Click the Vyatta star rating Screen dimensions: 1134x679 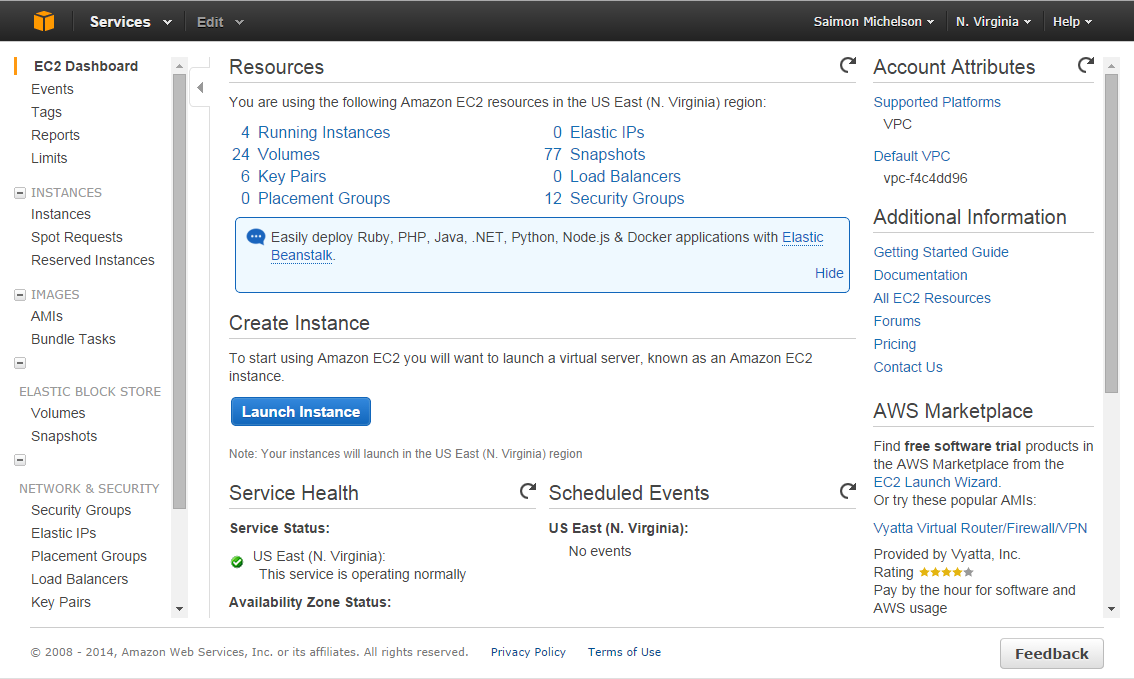coord(946,572)
